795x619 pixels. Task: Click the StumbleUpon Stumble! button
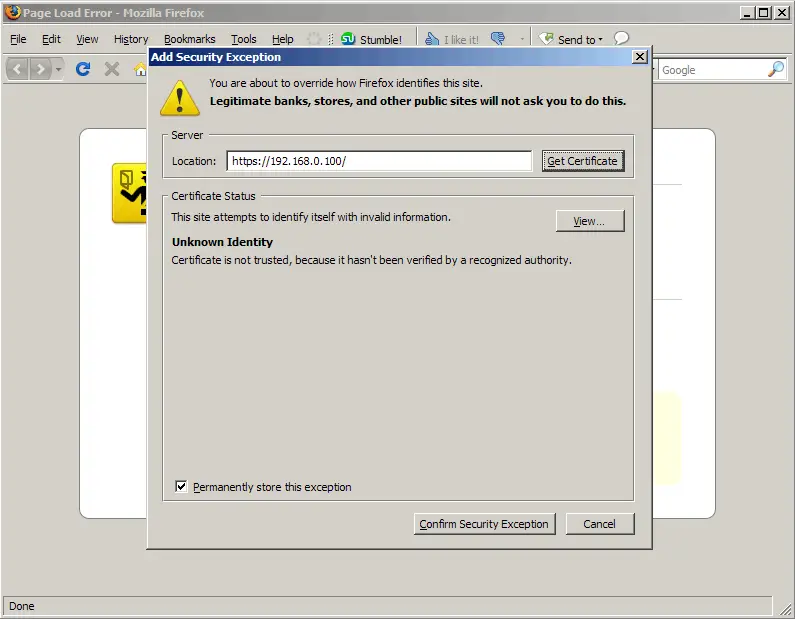click(x=371, y=39)
